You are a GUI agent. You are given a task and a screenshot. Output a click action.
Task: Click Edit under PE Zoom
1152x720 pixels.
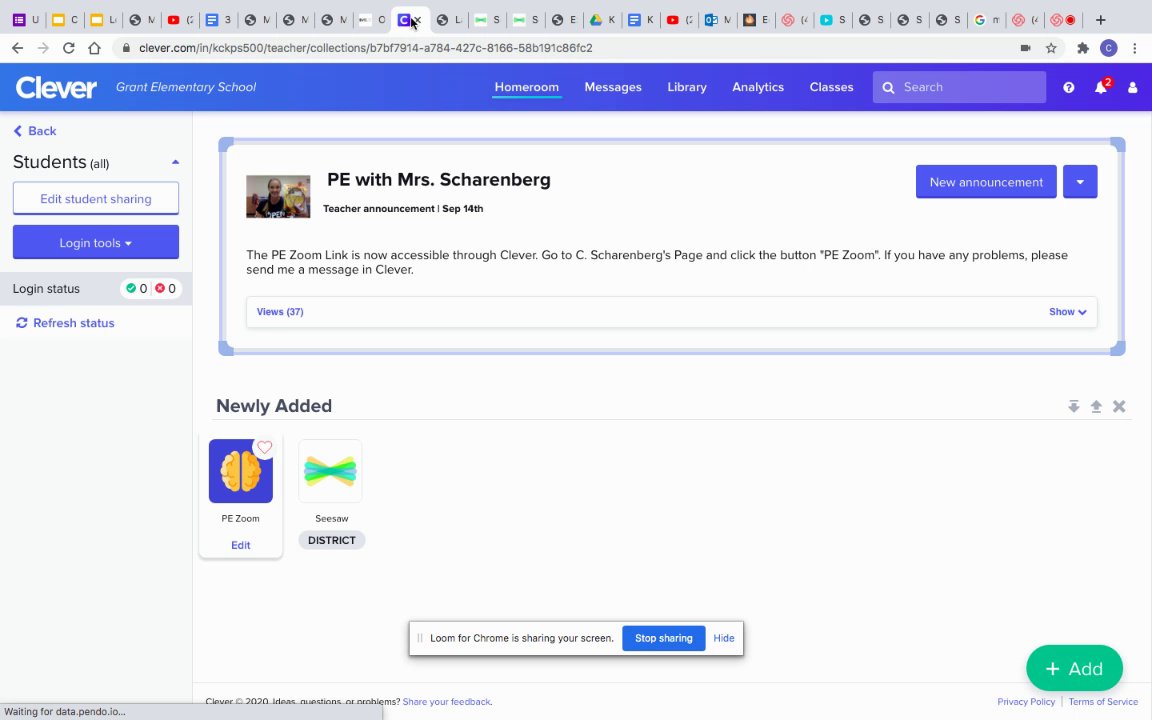tap(240, 545)
